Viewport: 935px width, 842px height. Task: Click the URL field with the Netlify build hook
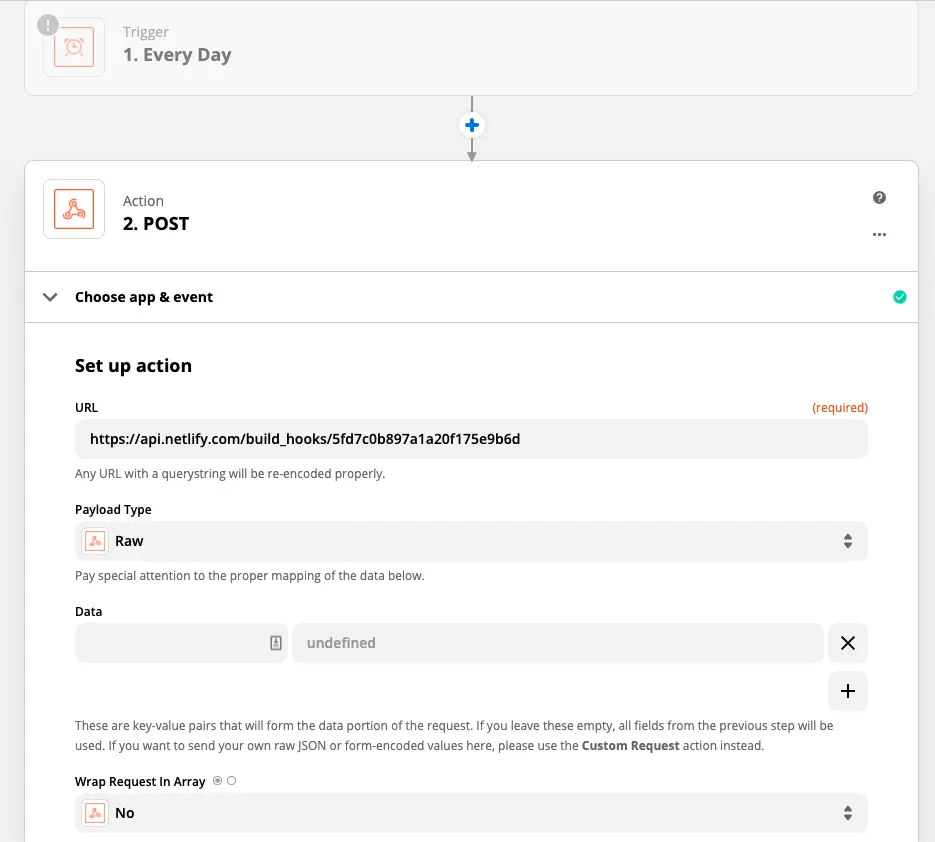[x=471, y=439]
